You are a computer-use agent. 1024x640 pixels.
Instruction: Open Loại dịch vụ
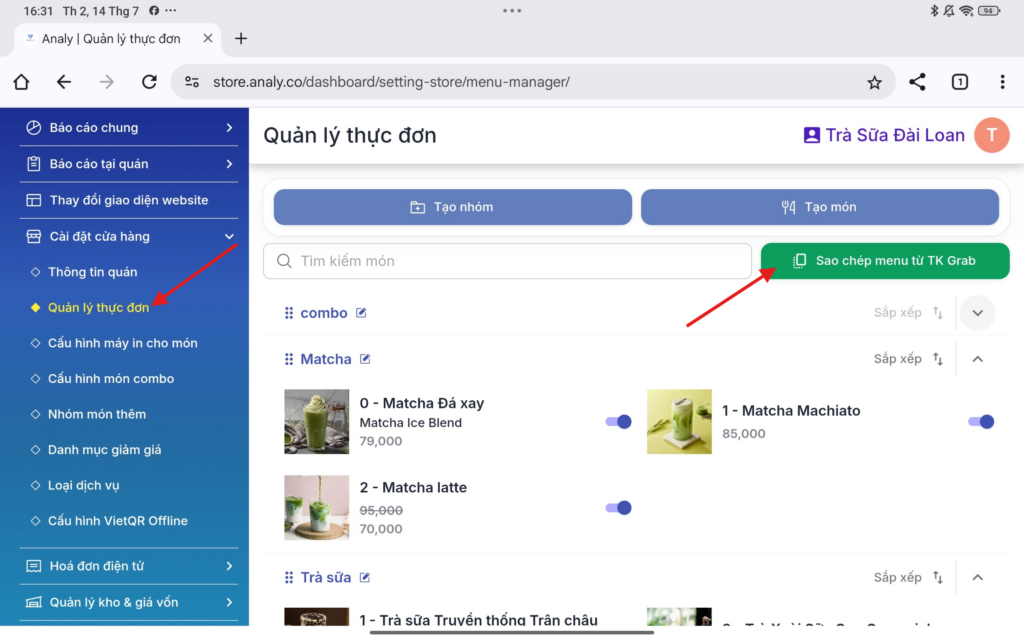84,485
